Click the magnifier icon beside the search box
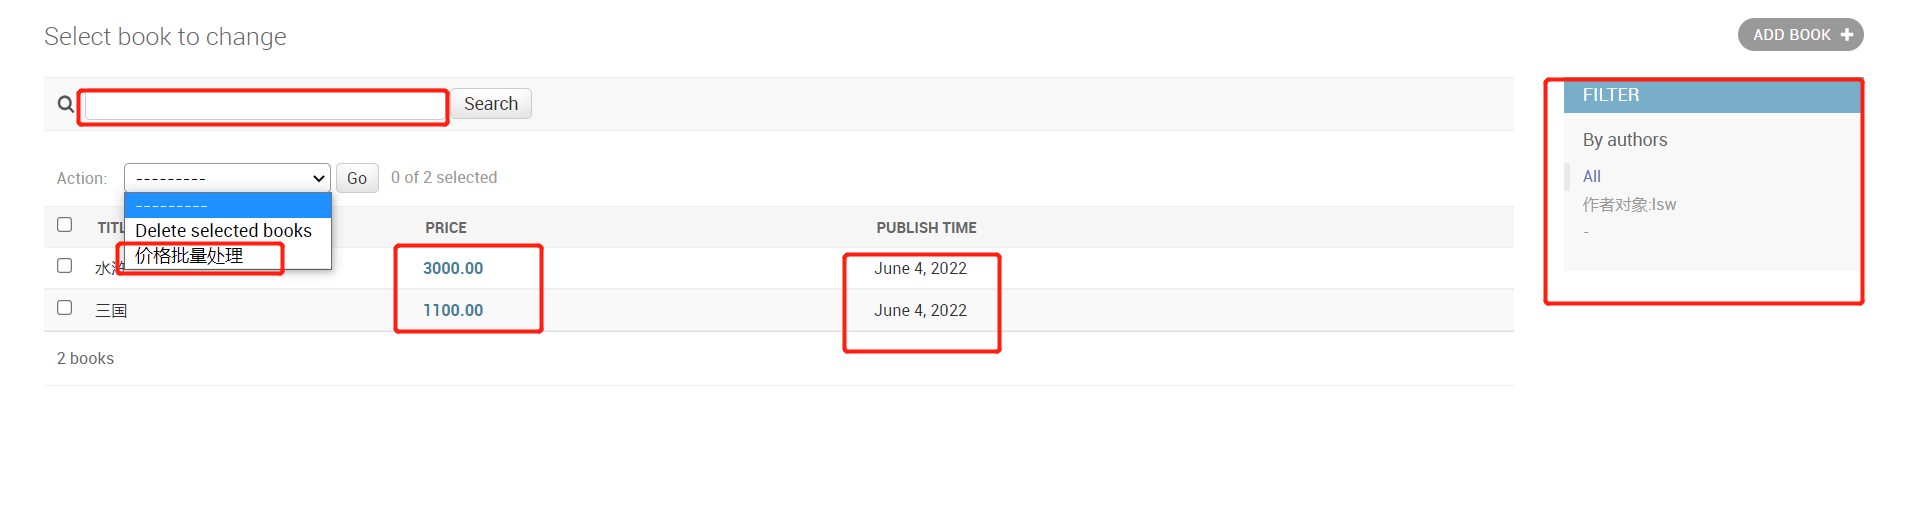This screenshot has height=530, width=1914. coord(66,104)
